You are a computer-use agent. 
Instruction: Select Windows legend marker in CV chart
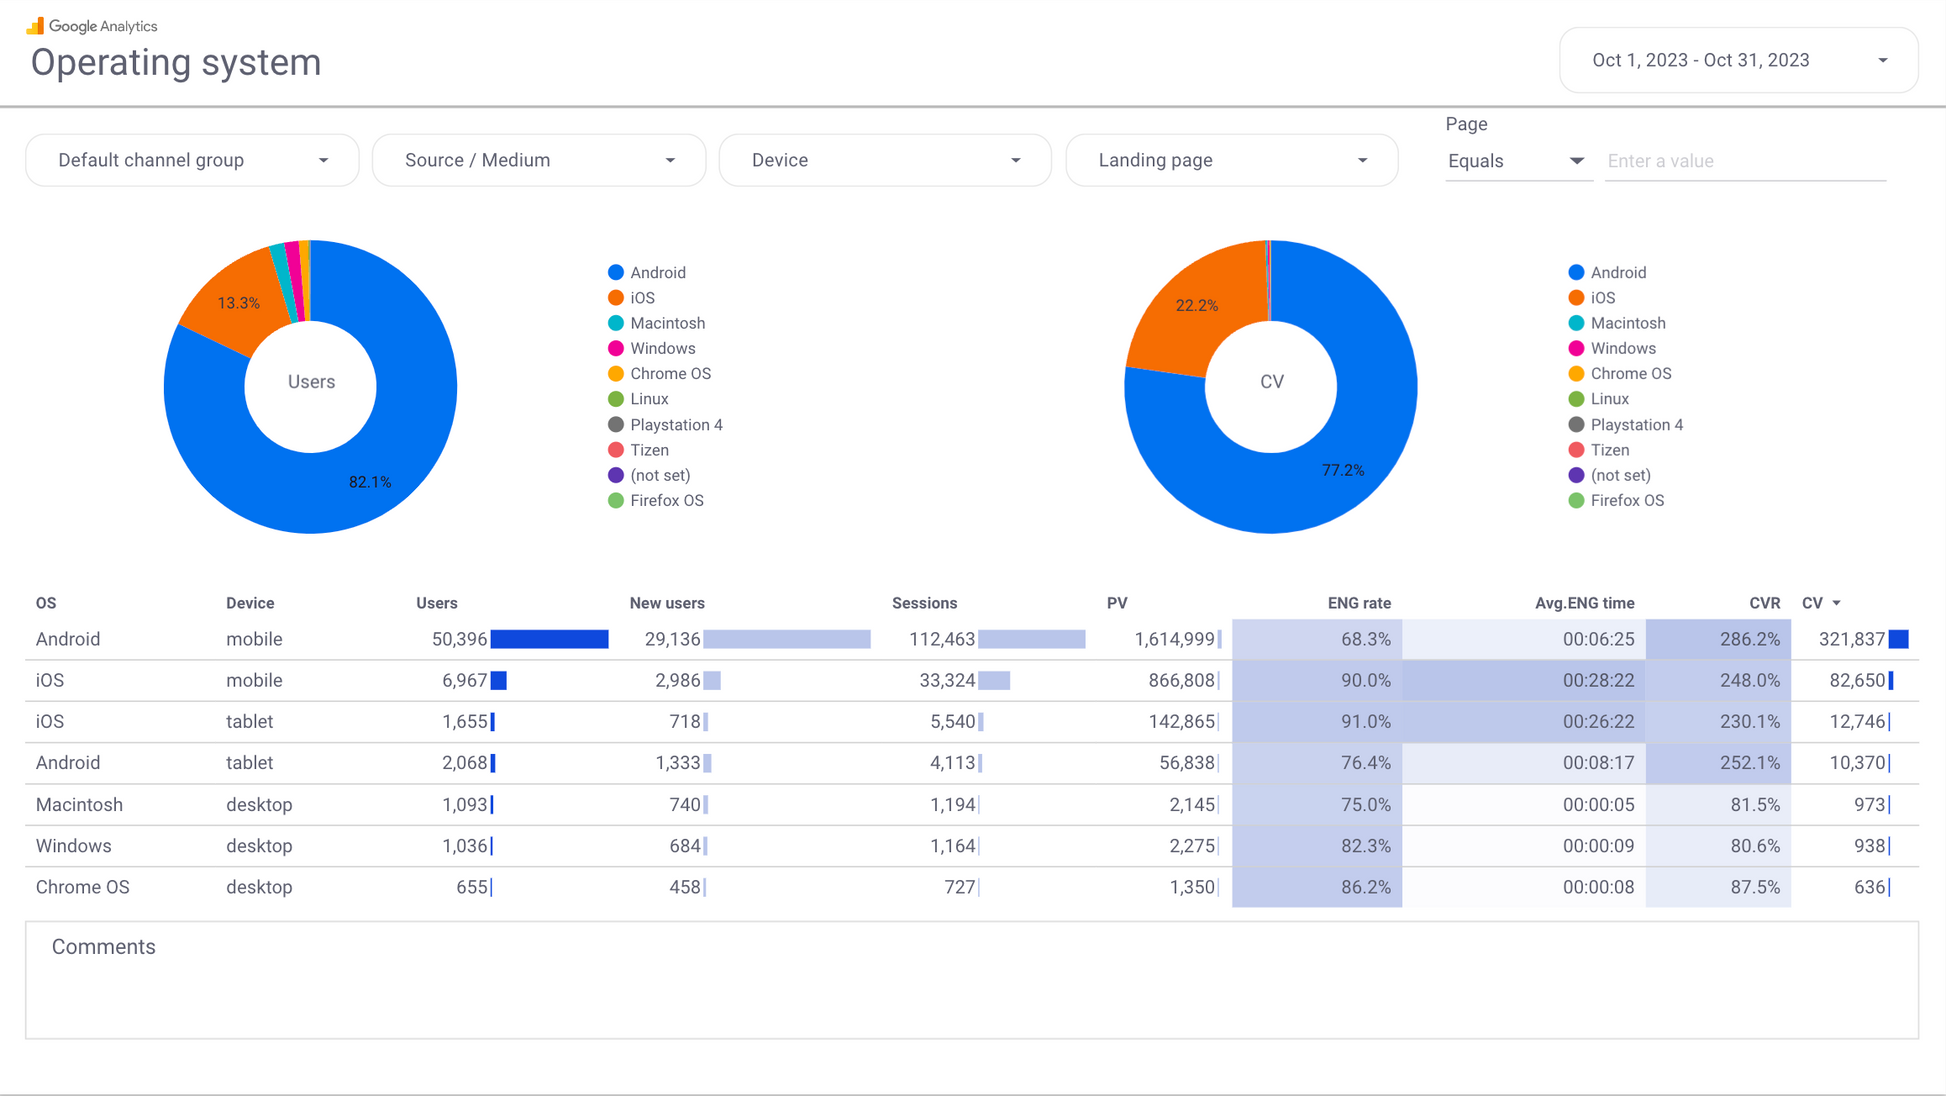tap(1576, 348)
